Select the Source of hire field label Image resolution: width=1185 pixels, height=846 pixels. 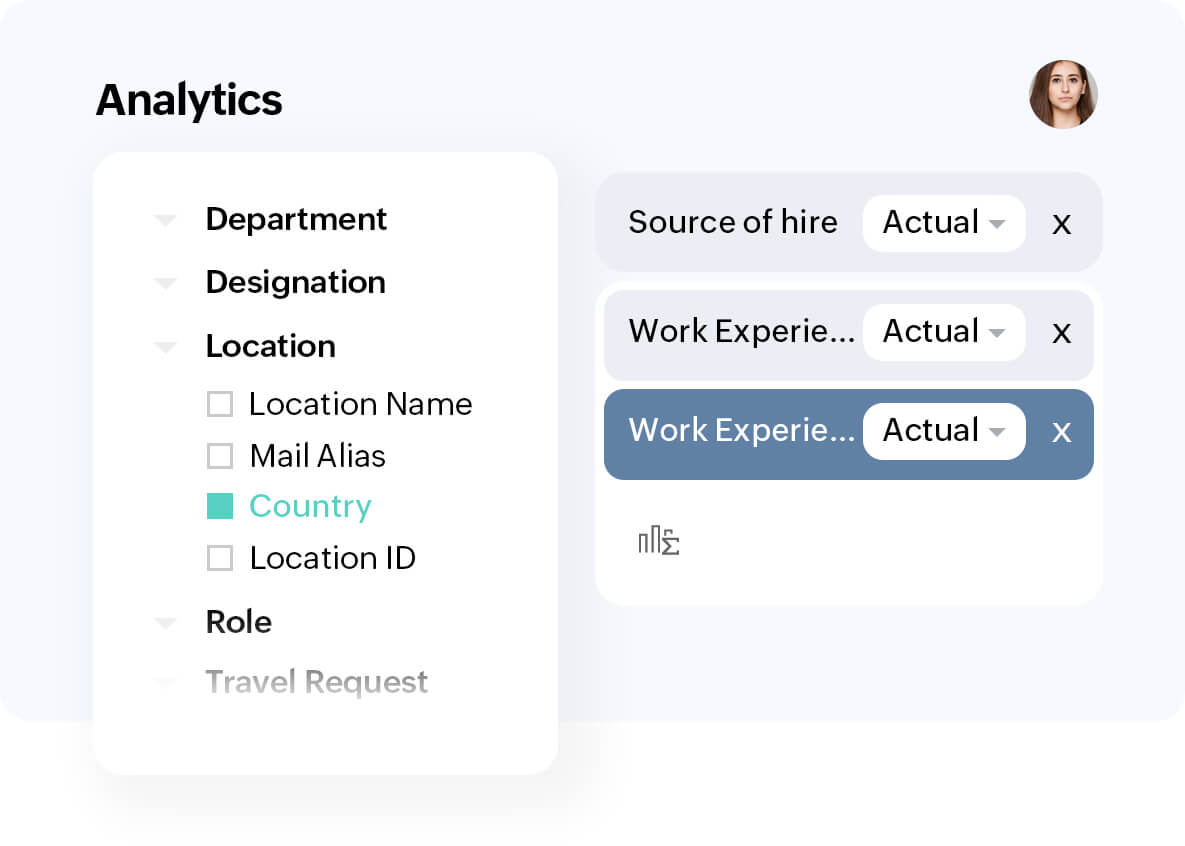click(732, 222)
